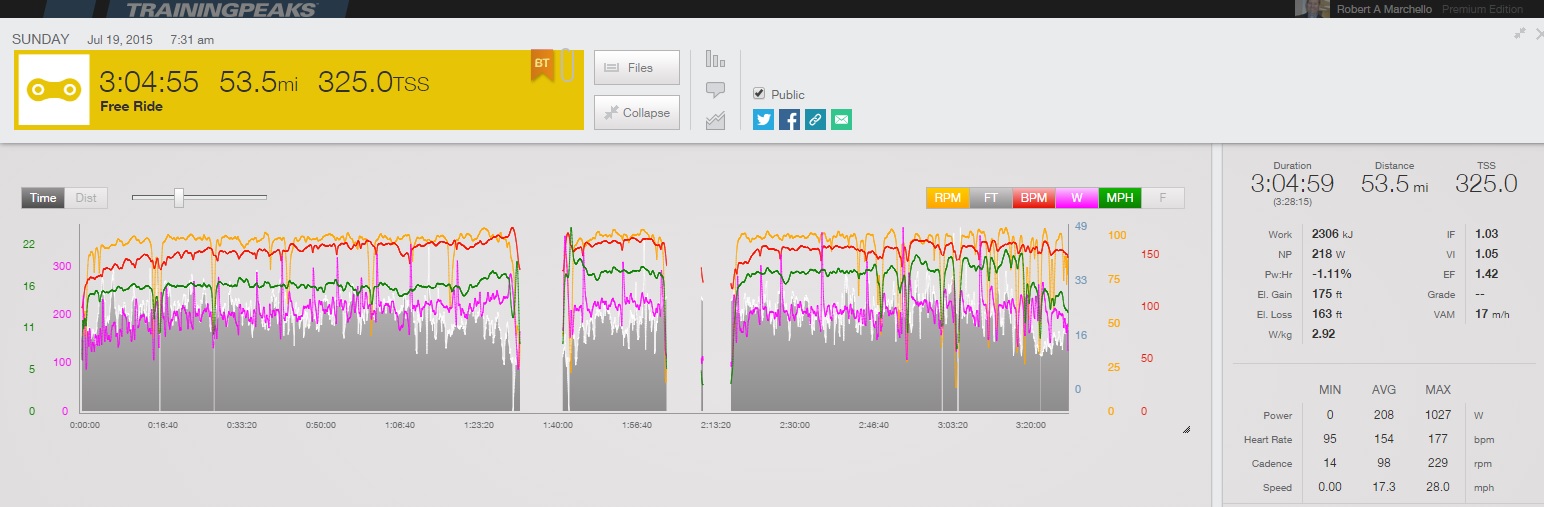The width and height of the screenshot is (1544, 507).
Task: Copy the workout link via chain icon
Action: (x=815, y=120)
